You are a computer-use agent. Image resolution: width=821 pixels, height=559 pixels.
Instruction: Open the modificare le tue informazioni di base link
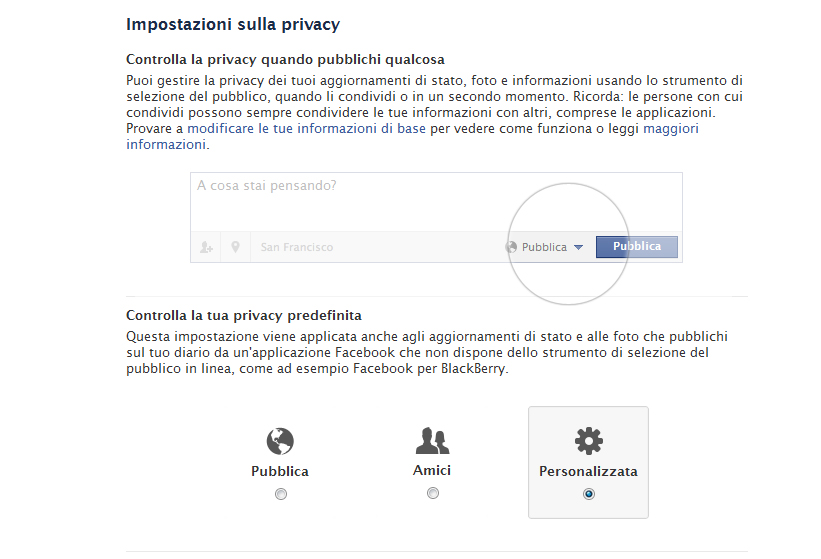[x=306, y=129]
